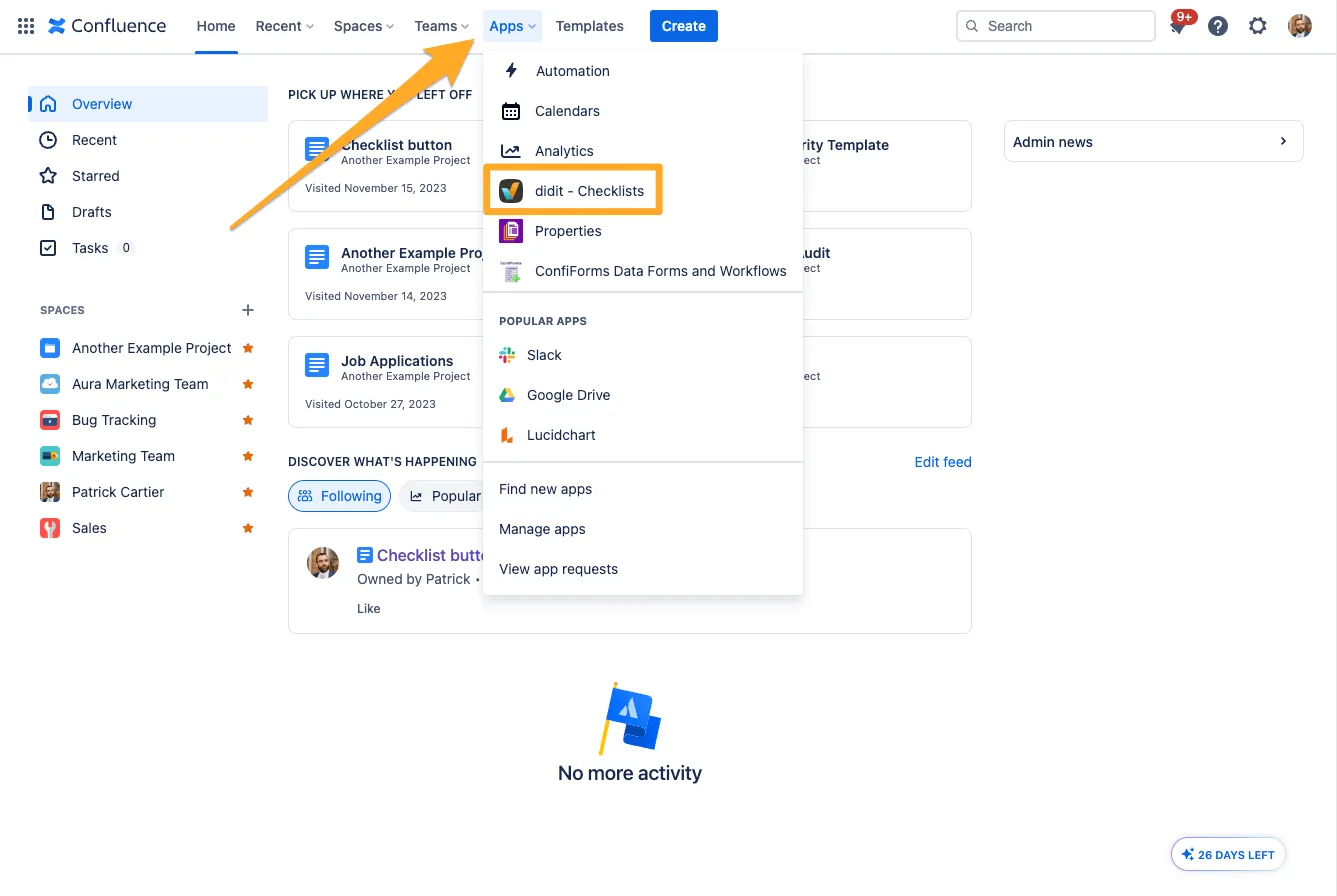Expand the Spaces dropdown menu
Viewport: 1337px width, 896px height.
pos(363,26)
